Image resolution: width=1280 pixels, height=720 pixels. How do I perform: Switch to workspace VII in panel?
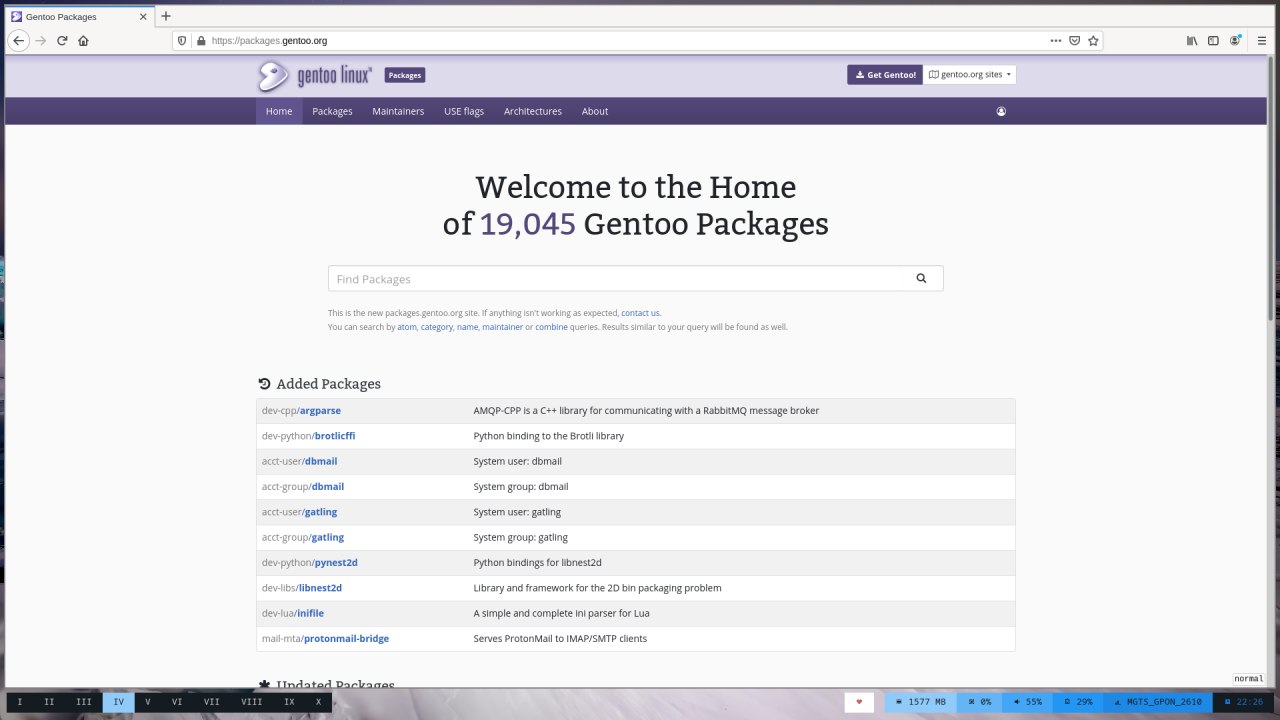(212, 702)
